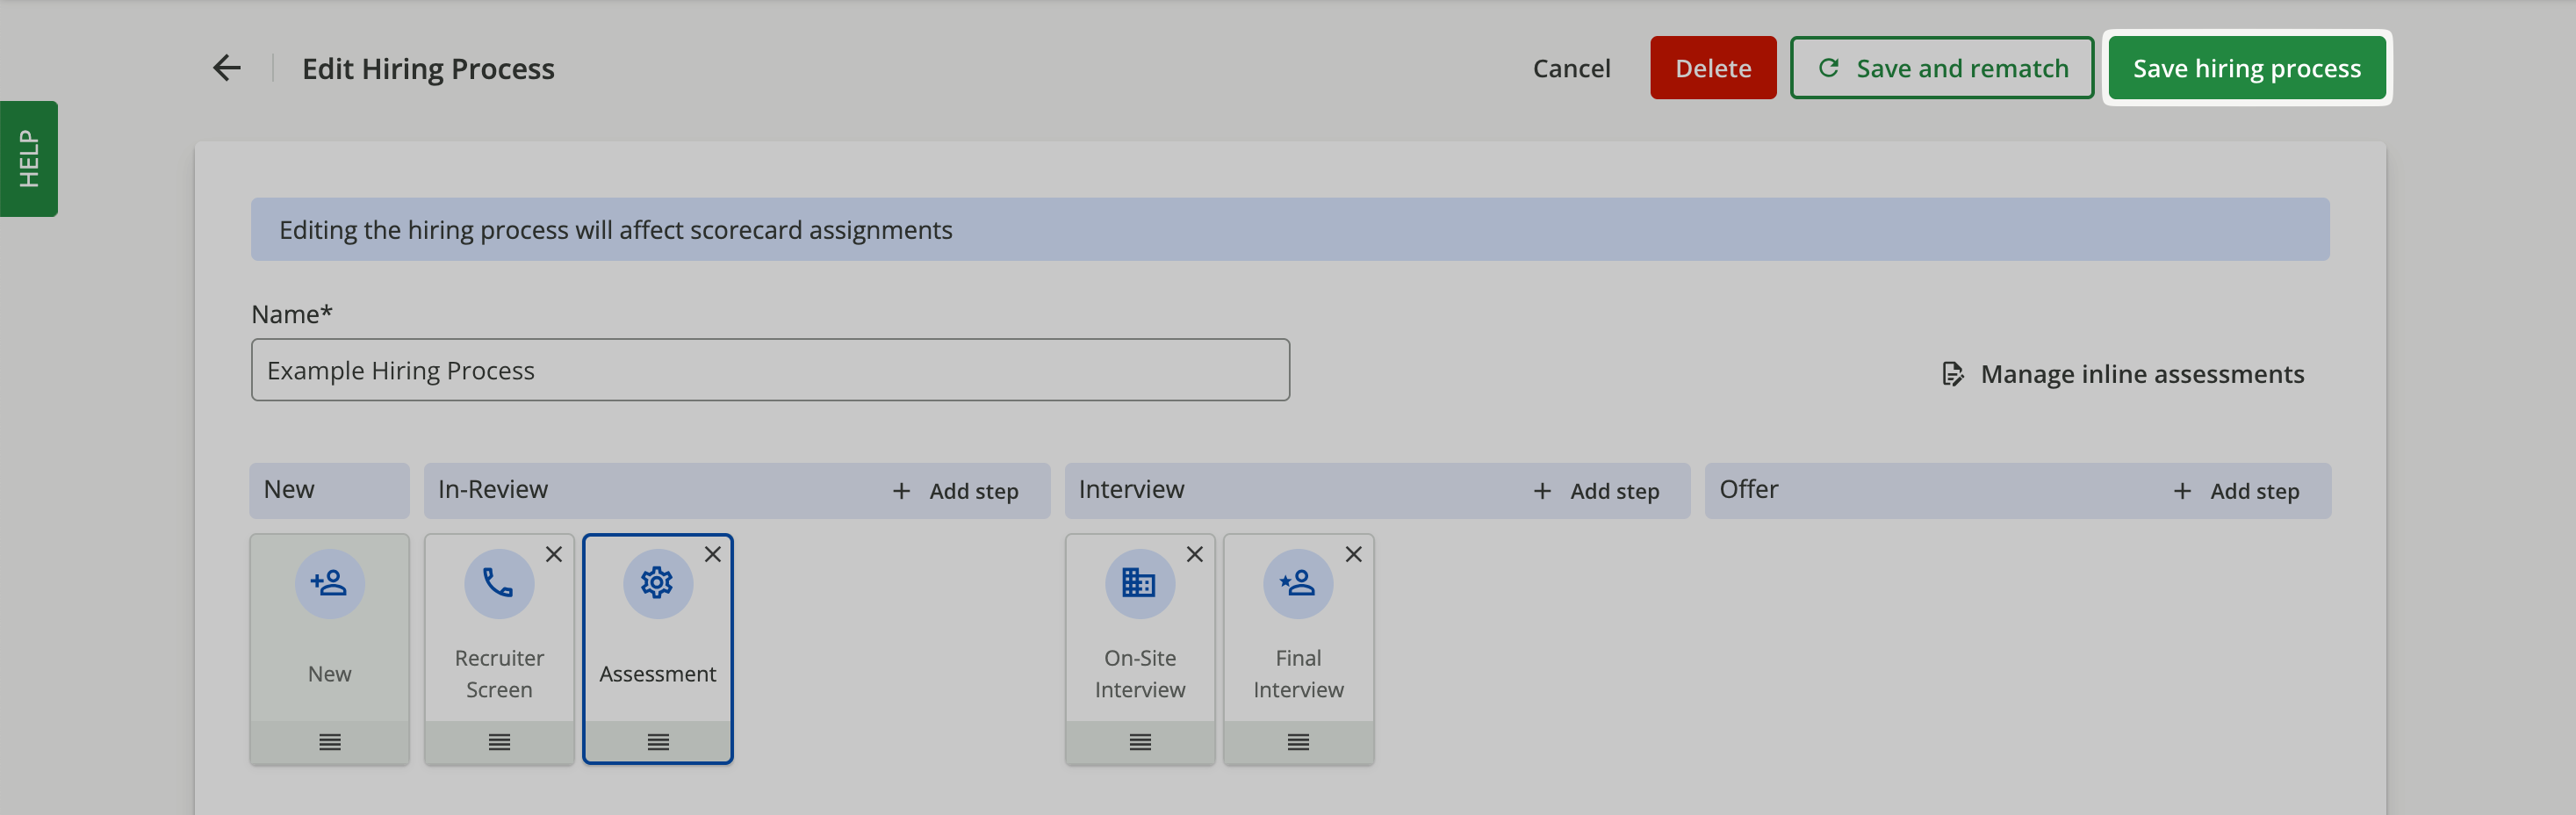
Task: Remove the Final Interview step
Action: click(x=1354, y=554)
